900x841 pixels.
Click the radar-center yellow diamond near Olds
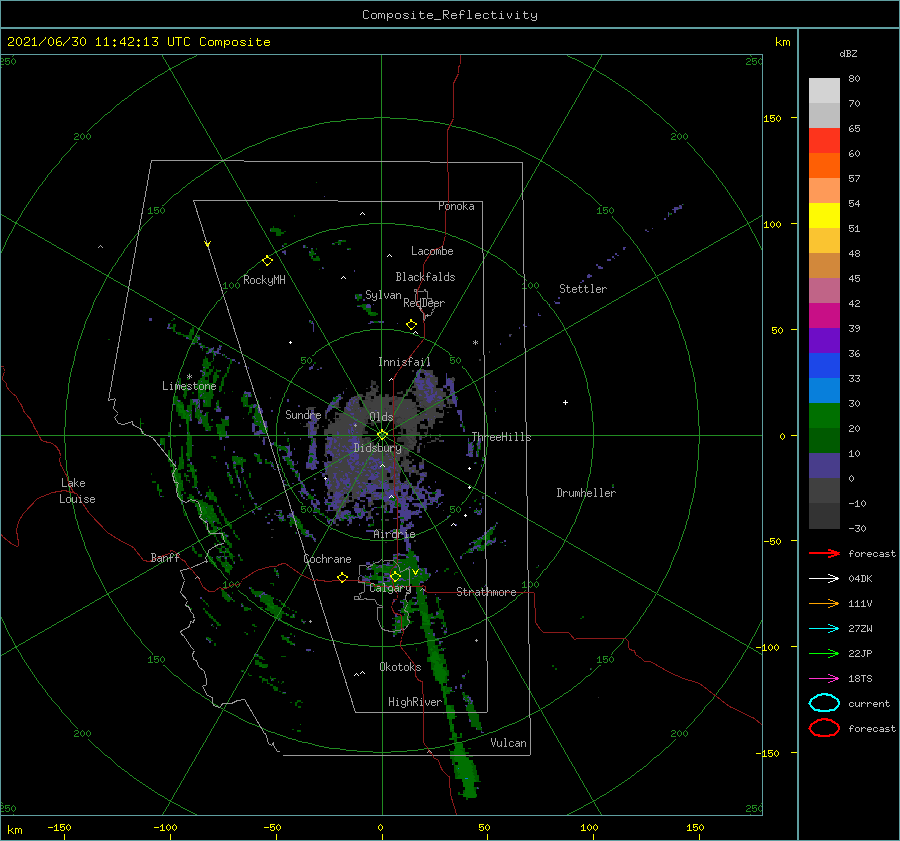click(382, 435)
